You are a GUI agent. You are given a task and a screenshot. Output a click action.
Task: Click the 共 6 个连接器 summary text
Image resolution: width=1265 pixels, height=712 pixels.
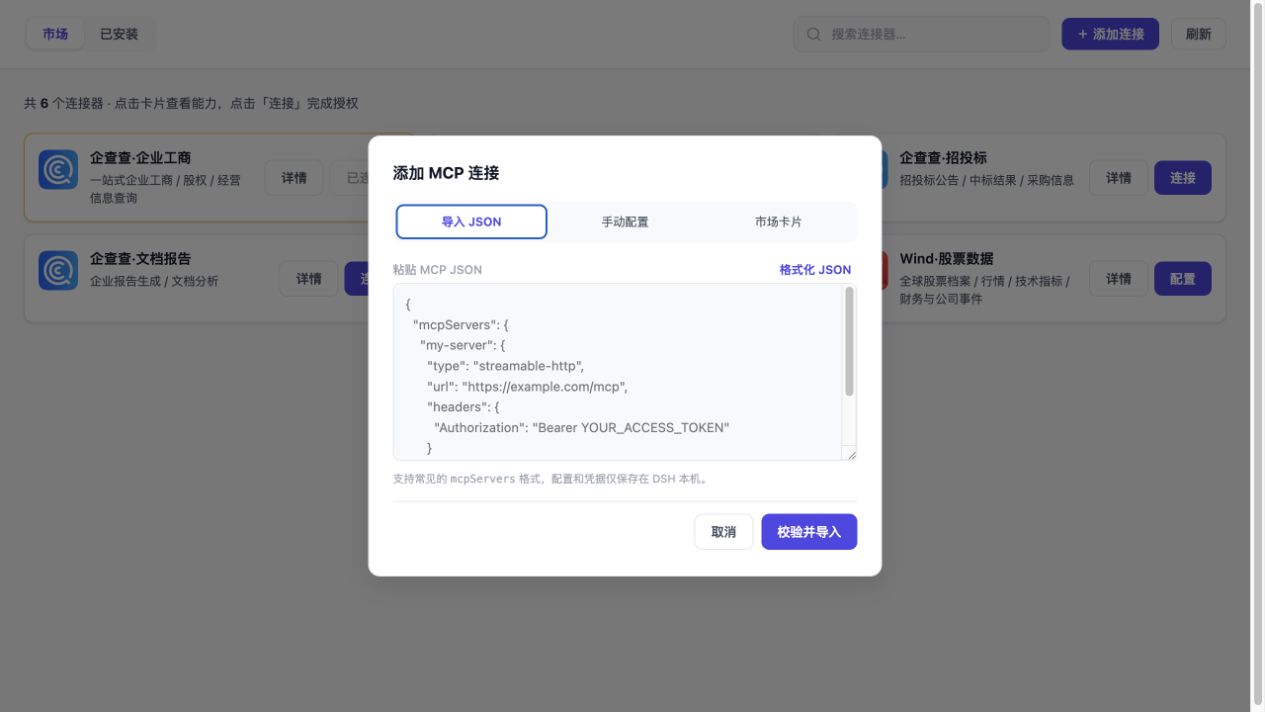tap(191, 103)
